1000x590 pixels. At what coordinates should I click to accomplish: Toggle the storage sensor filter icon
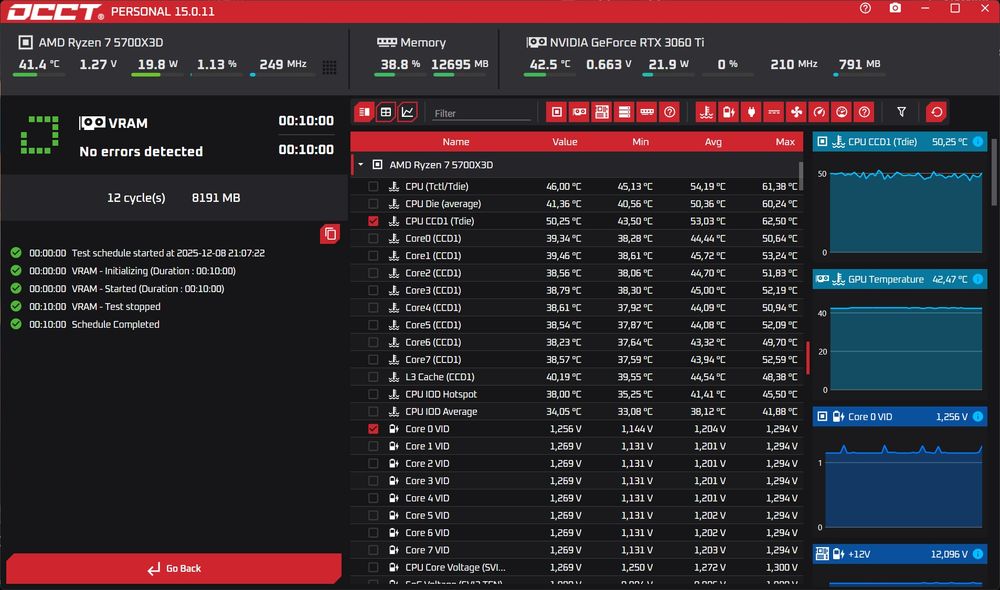tap(624, 112)
